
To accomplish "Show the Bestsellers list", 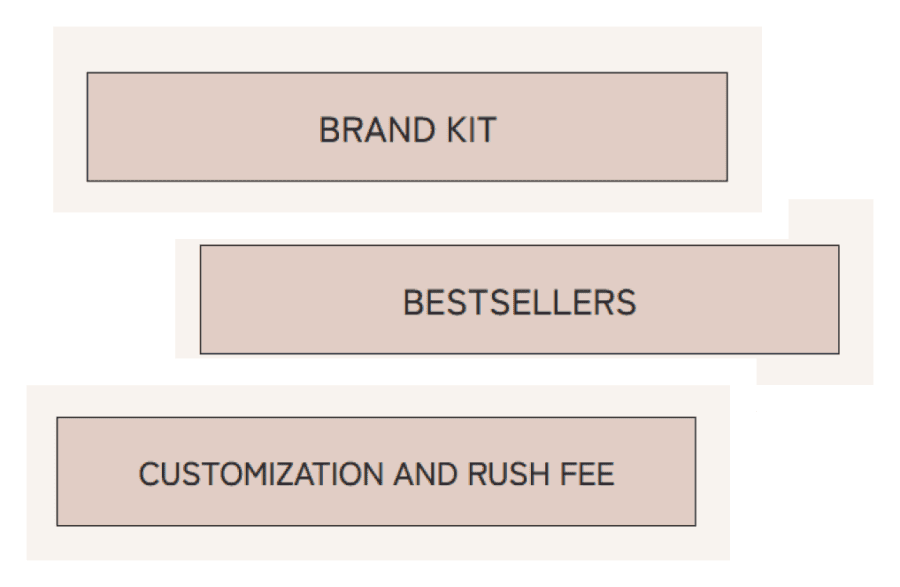I will tap(519, 300).
